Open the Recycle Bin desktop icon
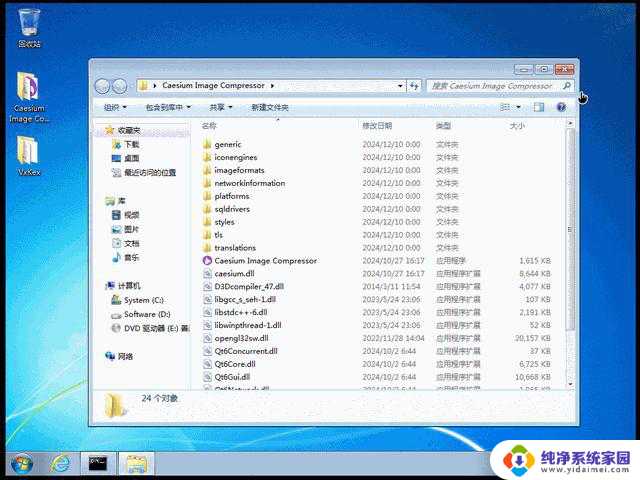Viewport: 640px width, 480px height. point(29,28)
